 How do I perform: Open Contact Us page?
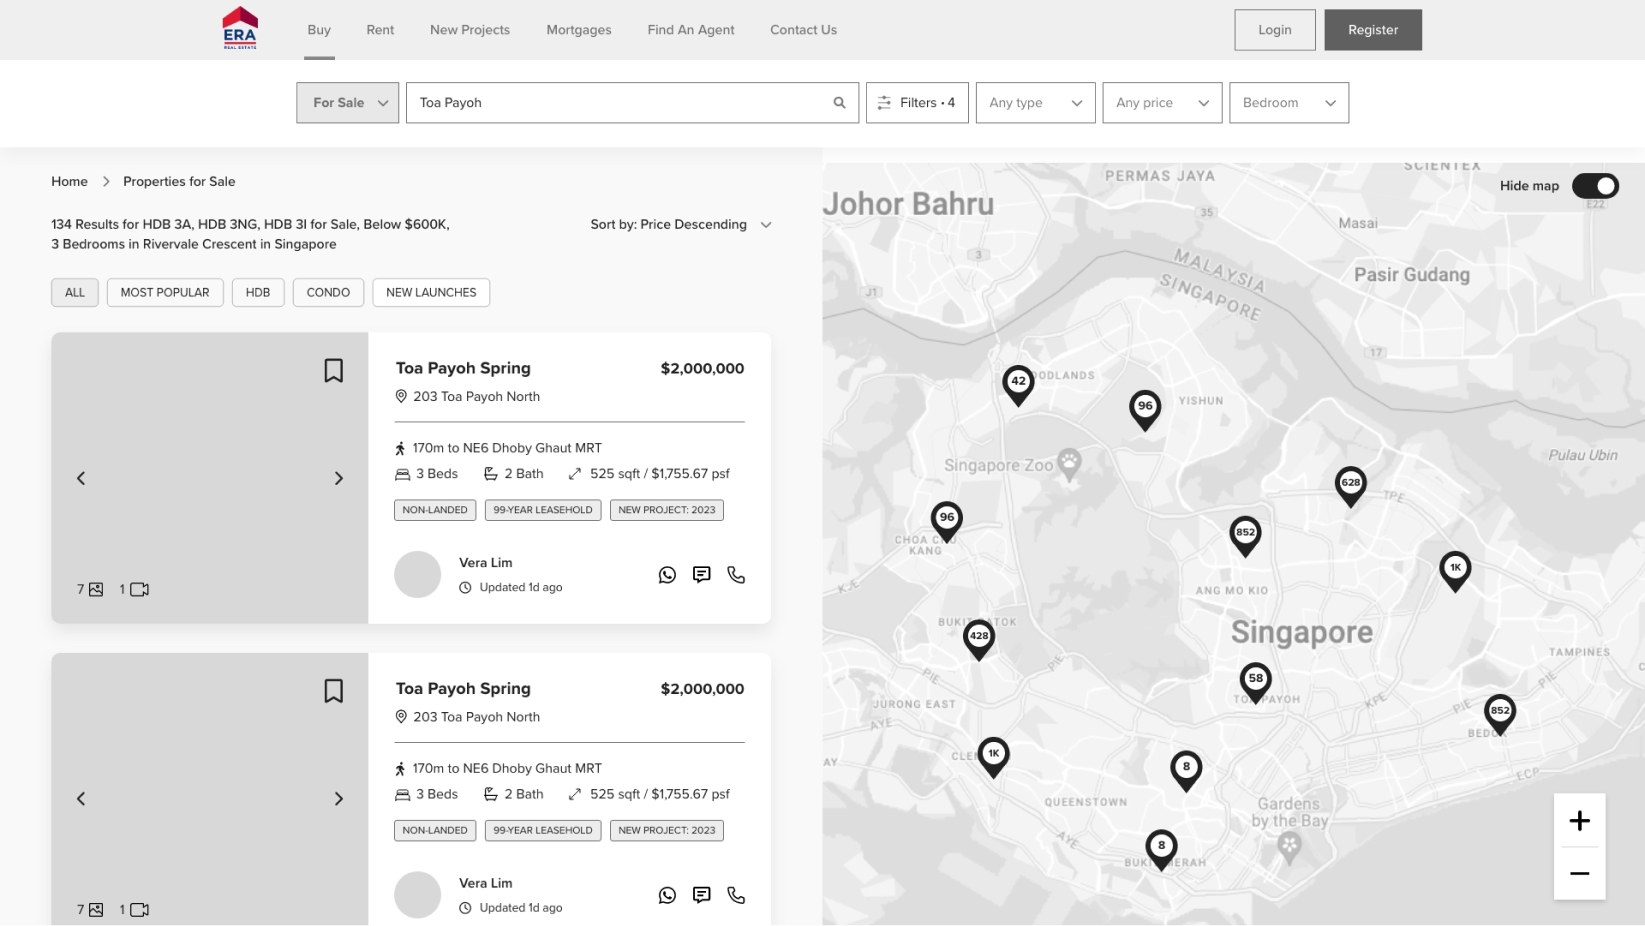tap(804, 30)
